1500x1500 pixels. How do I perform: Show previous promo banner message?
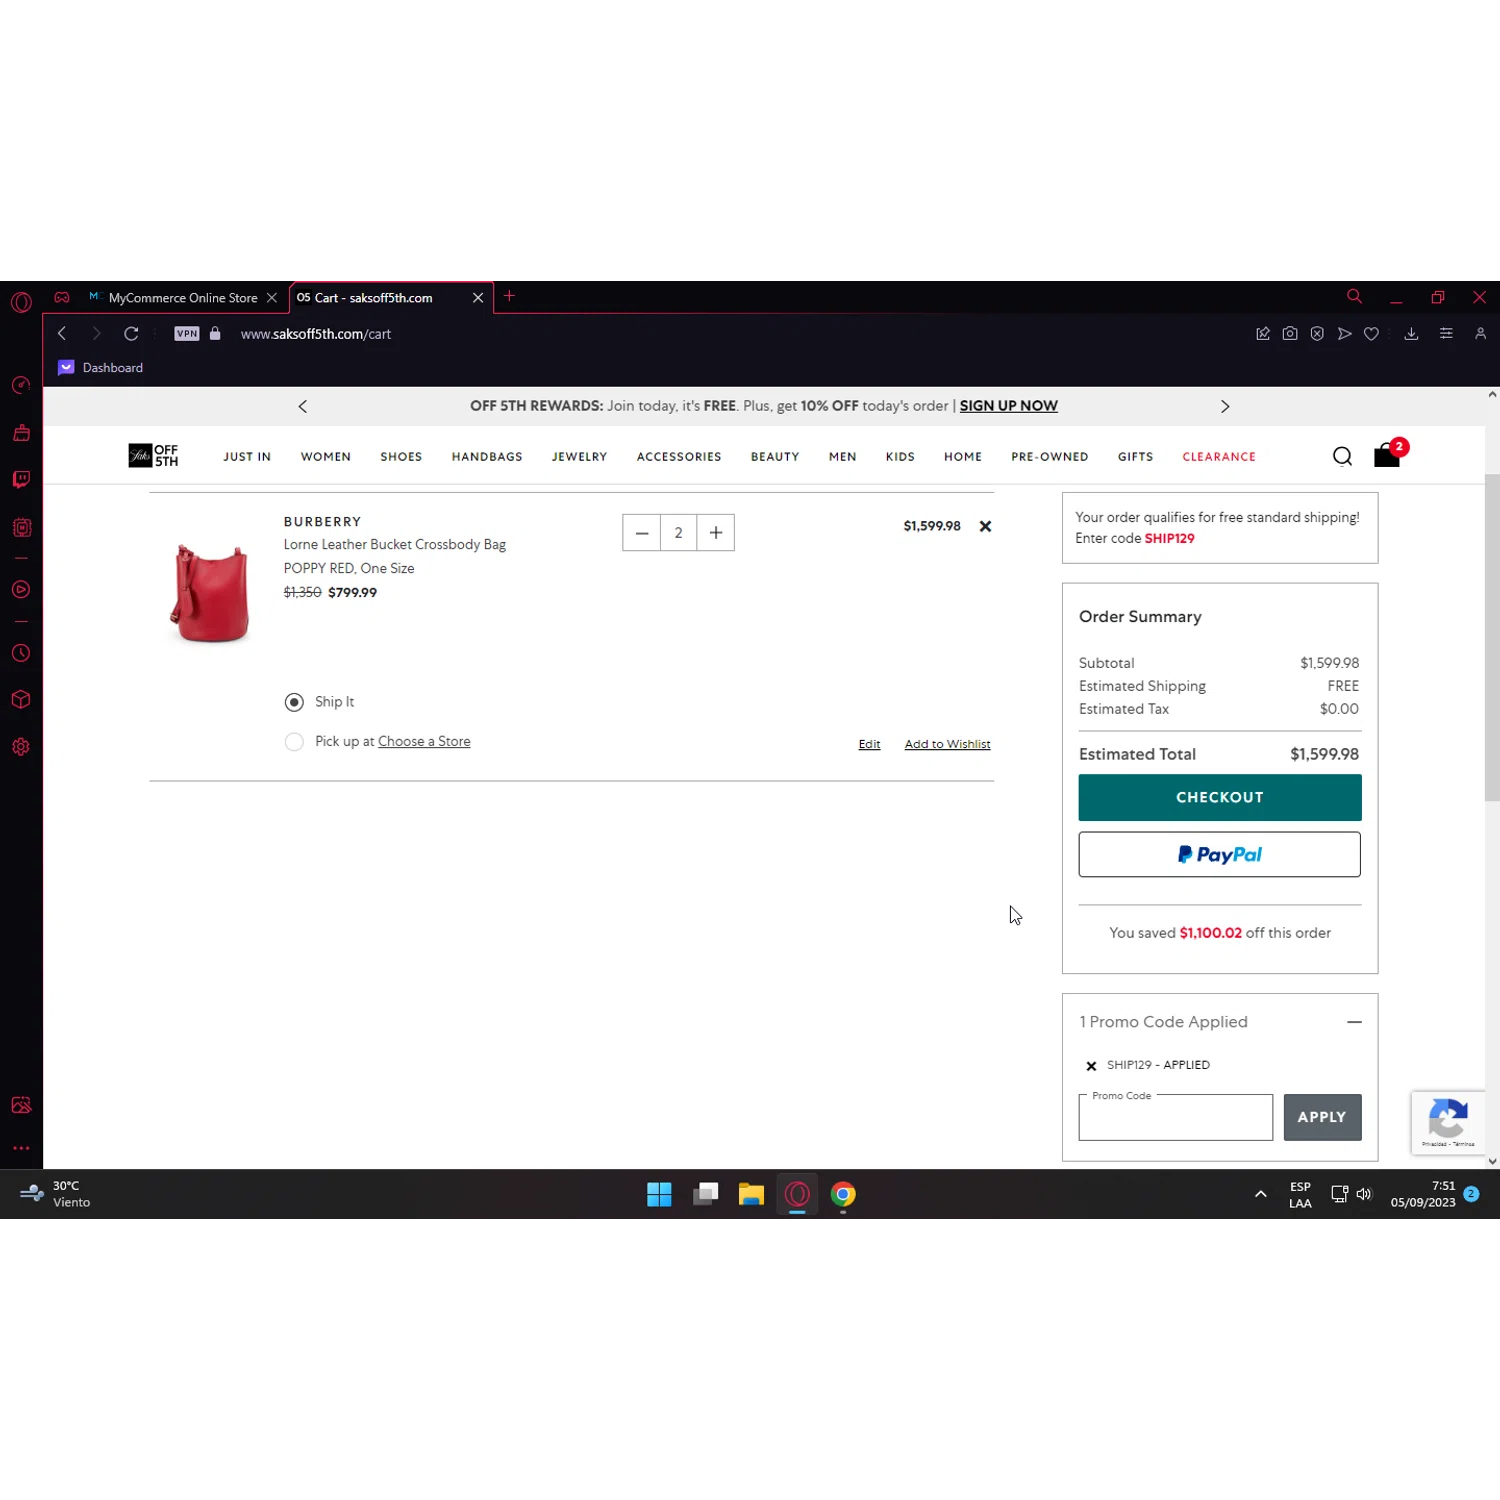pos(303,406)
